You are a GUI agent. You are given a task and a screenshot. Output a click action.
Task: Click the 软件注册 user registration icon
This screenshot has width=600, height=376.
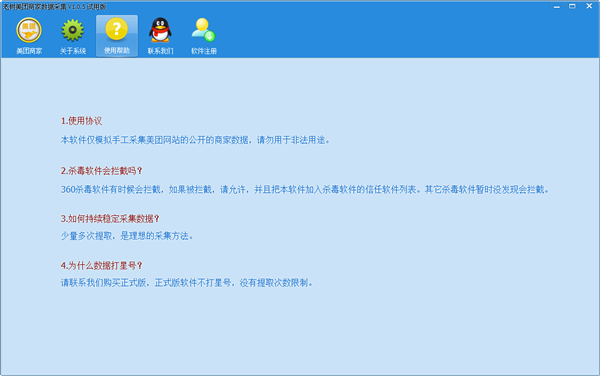point(204,30)
